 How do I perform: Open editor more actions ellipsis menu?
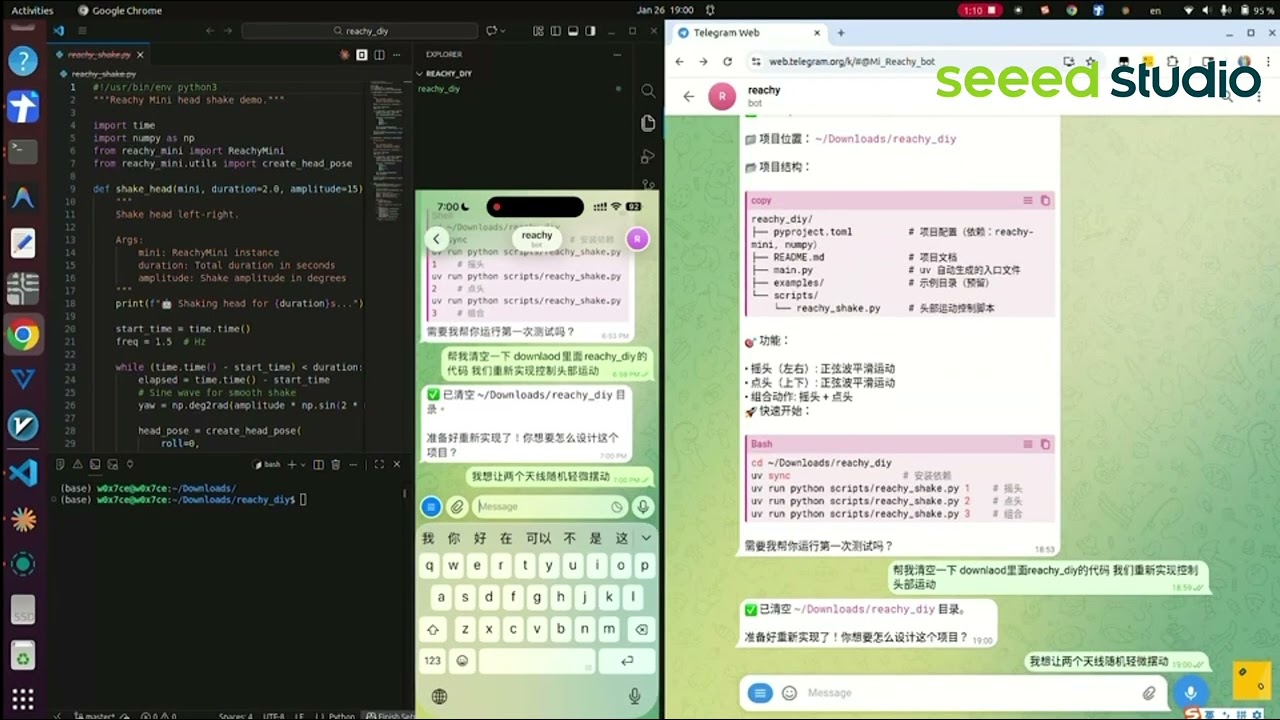[396, 55]
